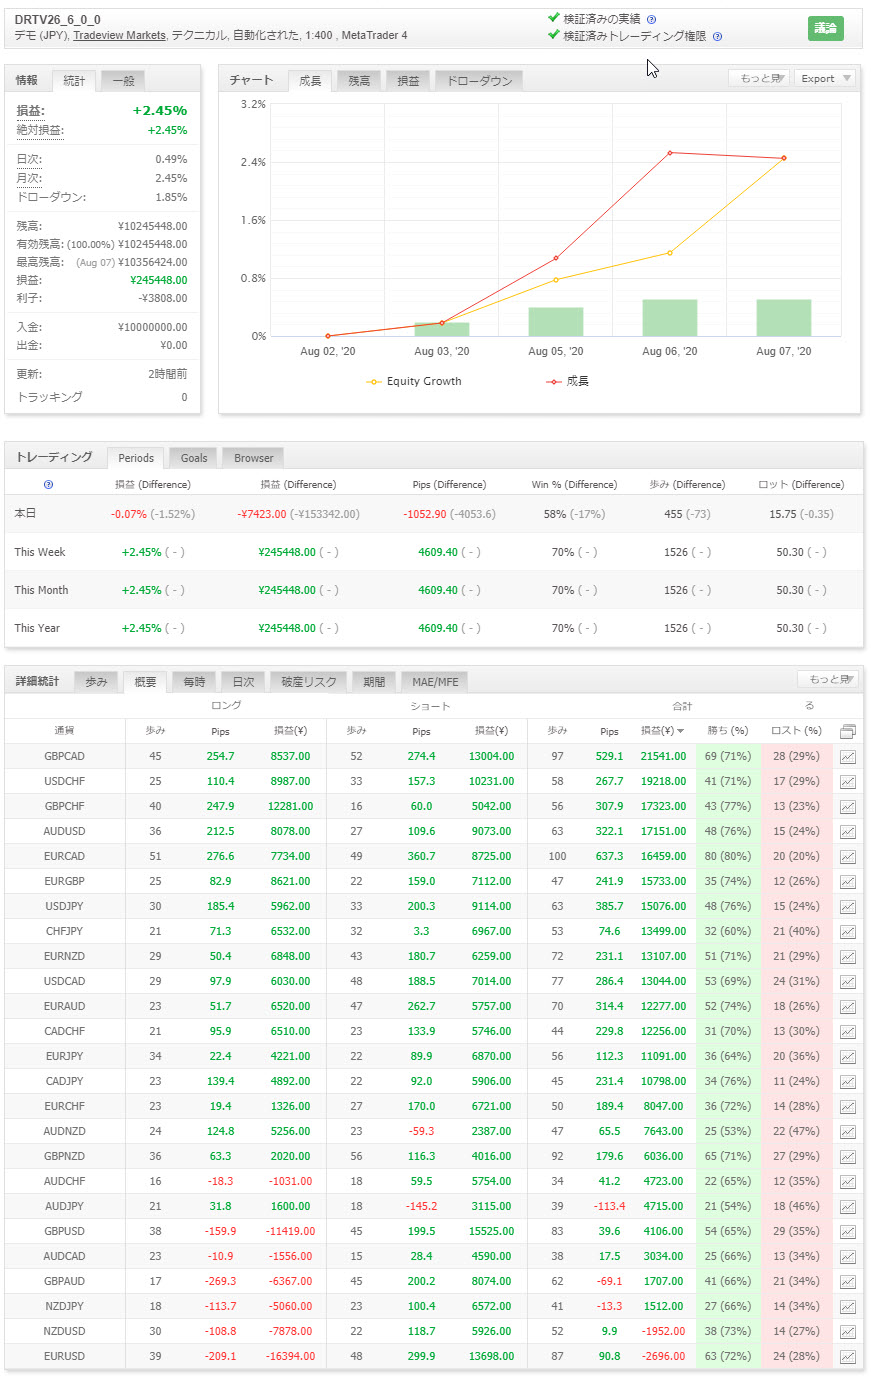Open the MAE/MFE tab
The image size is (871, 1381).
pos(435,682)
